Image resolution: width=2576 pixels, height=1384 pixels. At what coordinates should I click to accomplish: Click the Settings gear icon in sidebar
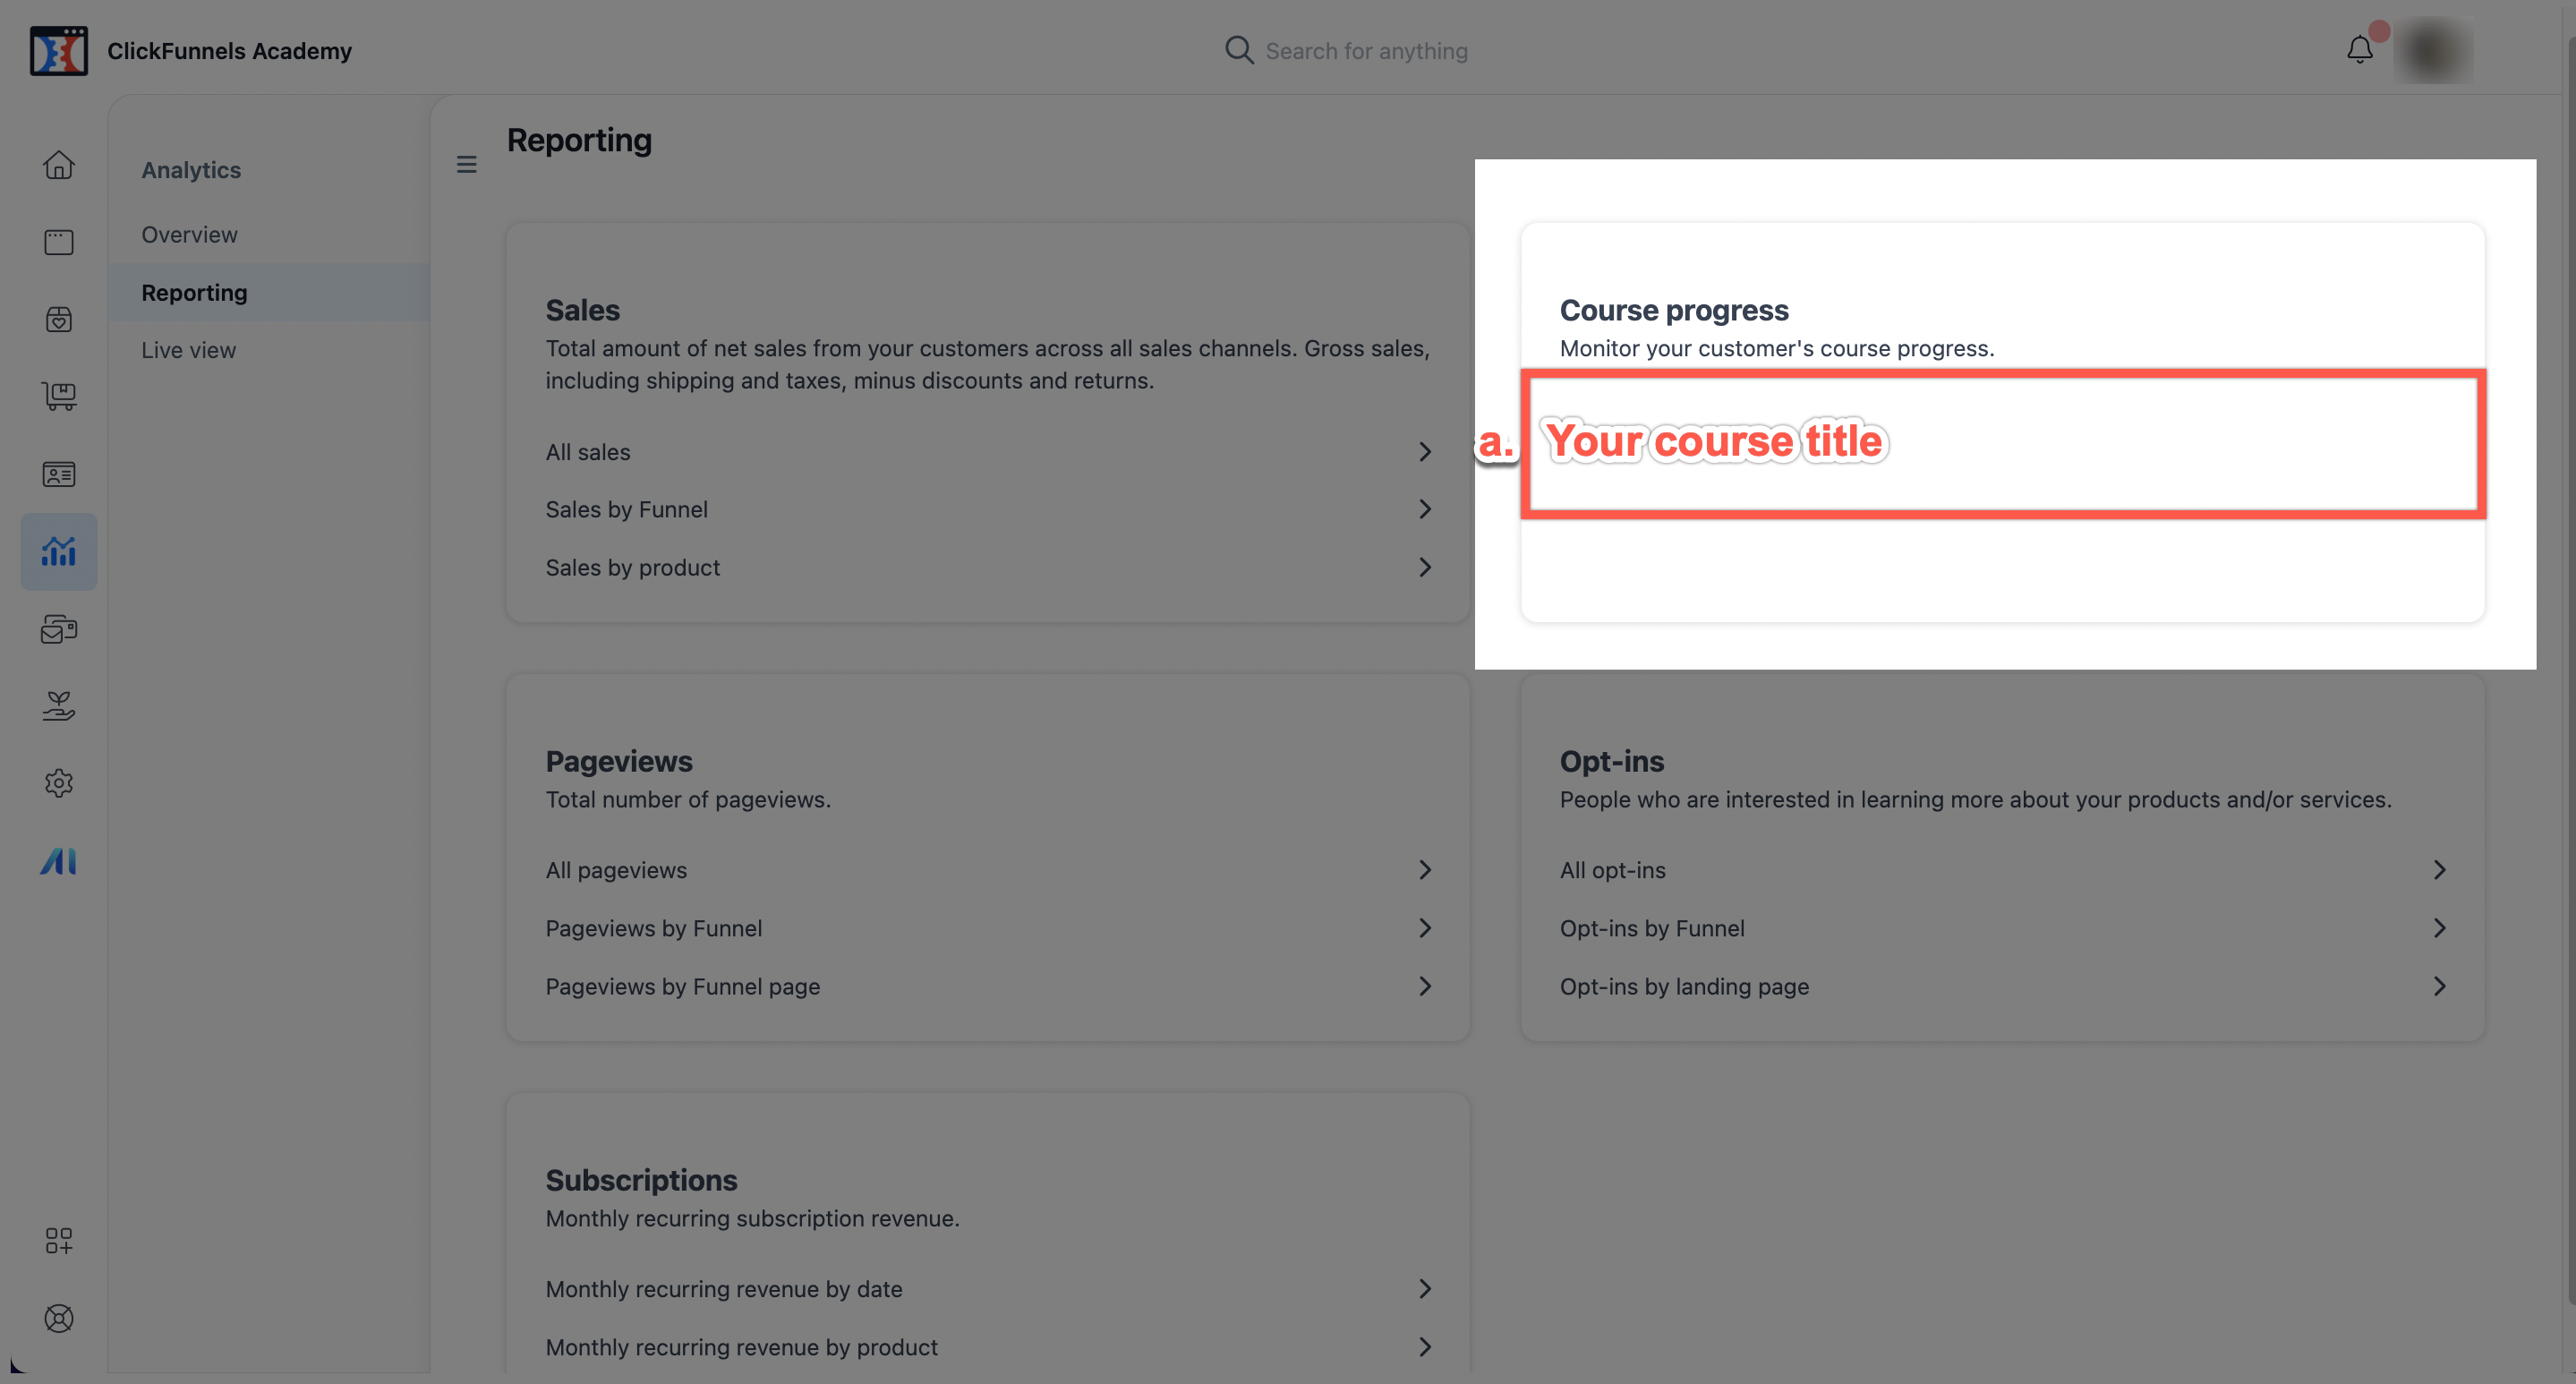tap(60, 784)
